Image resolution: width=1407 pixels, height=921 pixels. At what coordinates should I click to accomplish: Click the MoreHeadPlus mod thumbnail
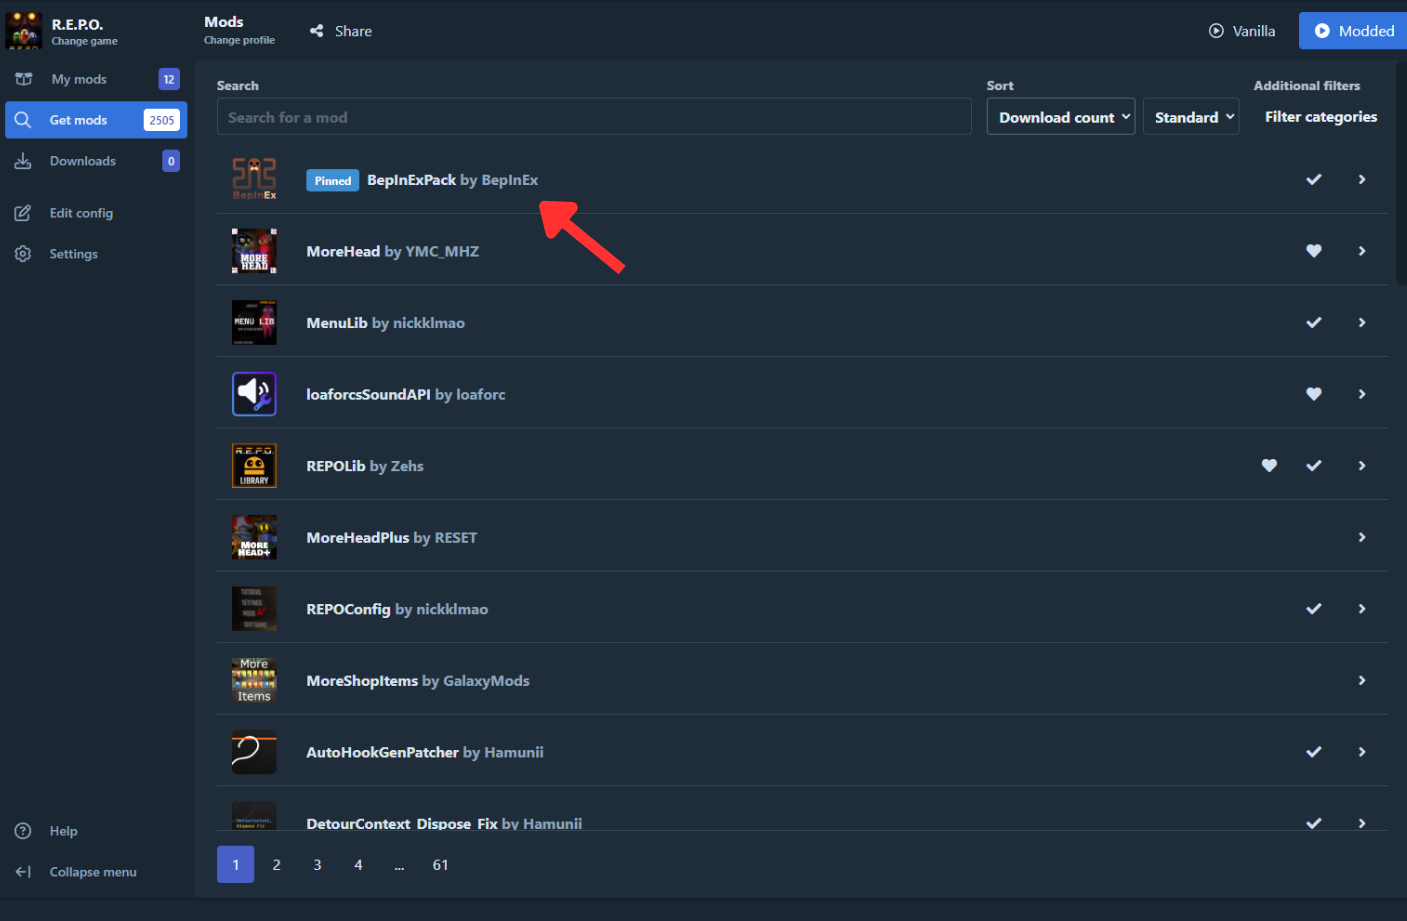point(254,537)
